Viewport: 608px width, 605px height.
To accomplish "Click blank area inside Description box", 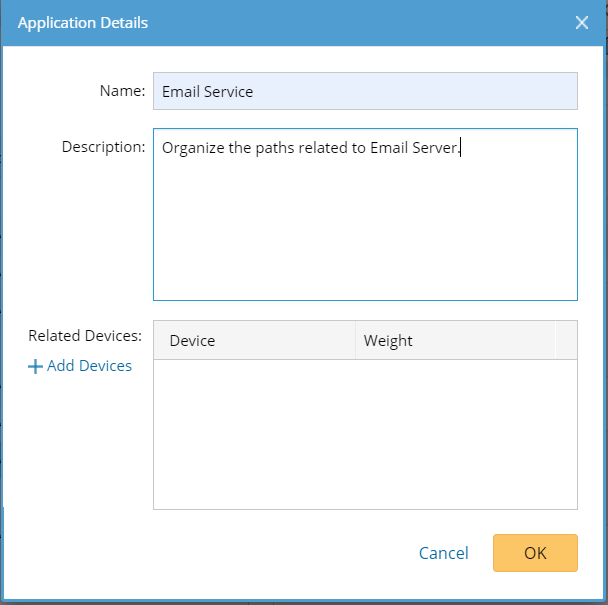I will (365, 230).
